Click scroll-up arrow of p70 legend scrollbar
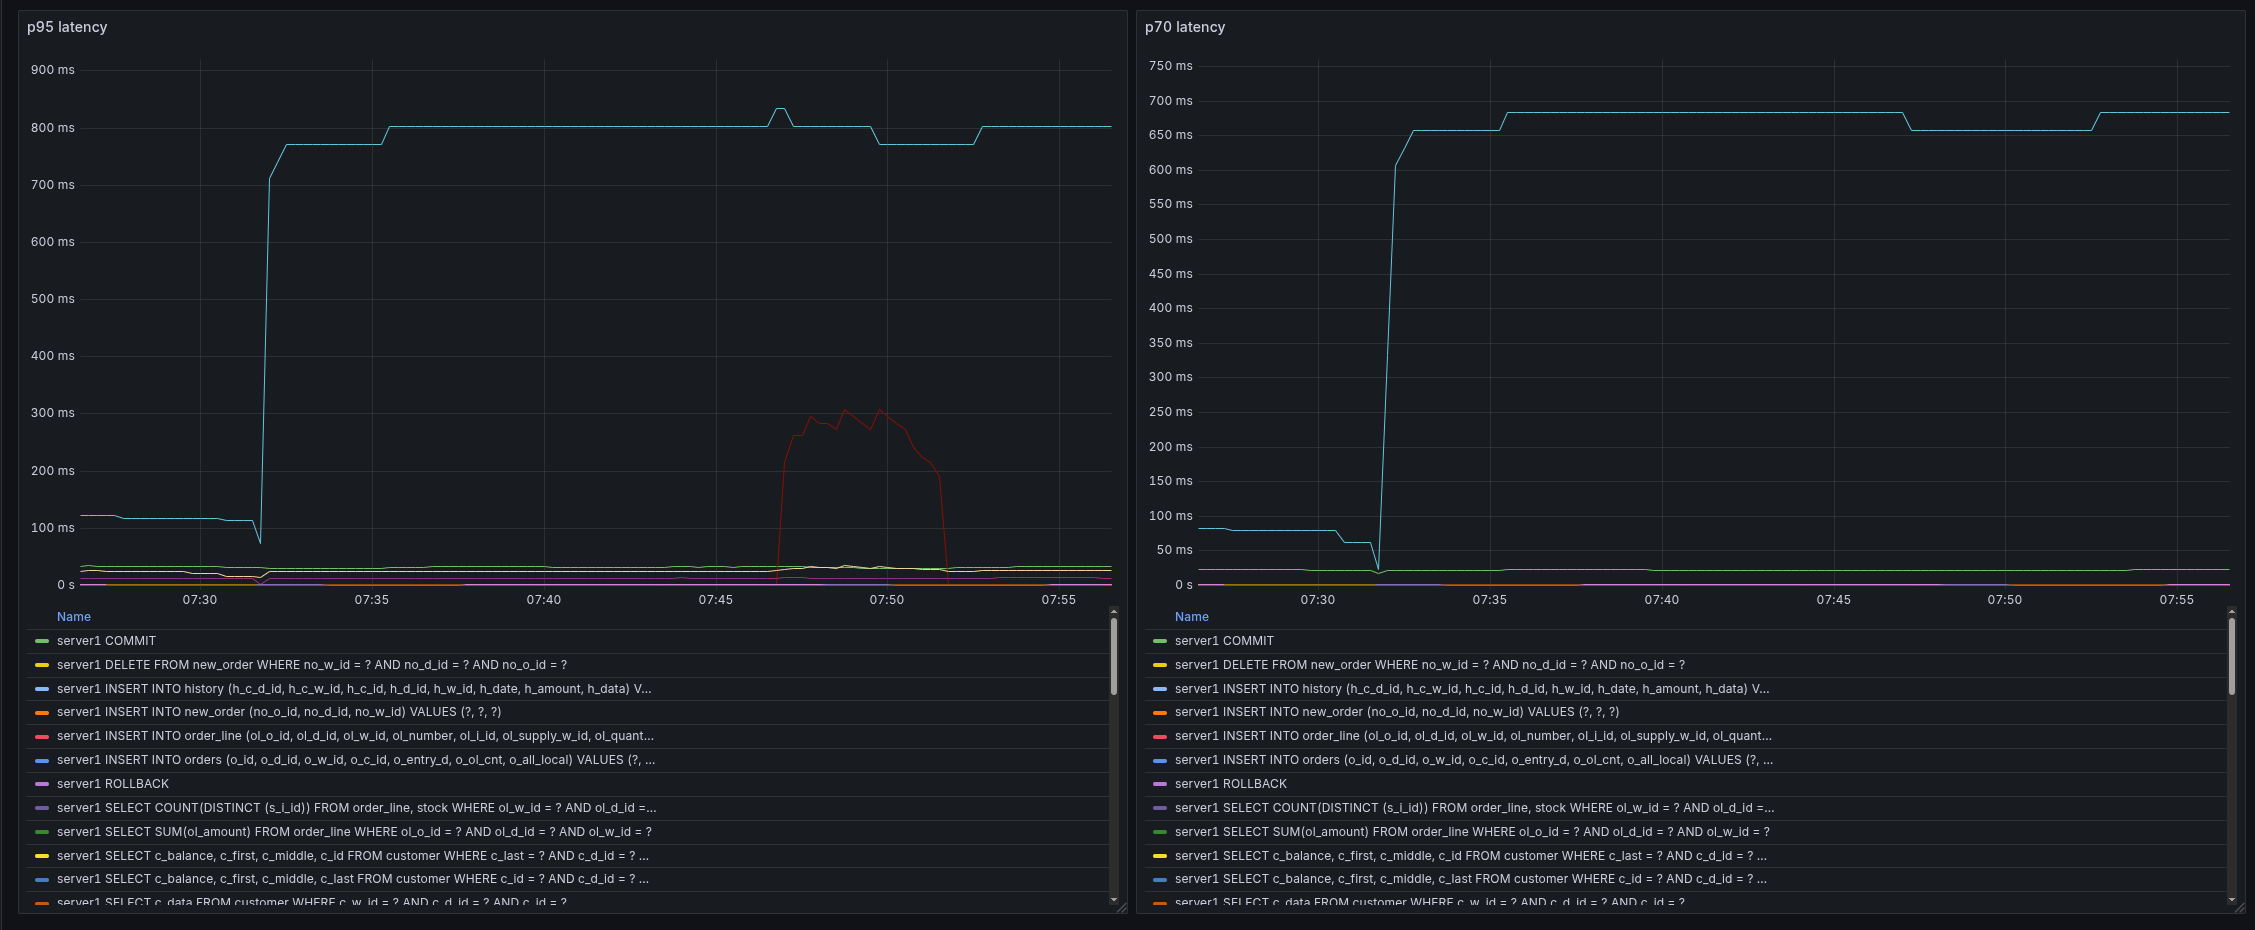Screen dimensions: 2255x930 tap(2232, 612)
